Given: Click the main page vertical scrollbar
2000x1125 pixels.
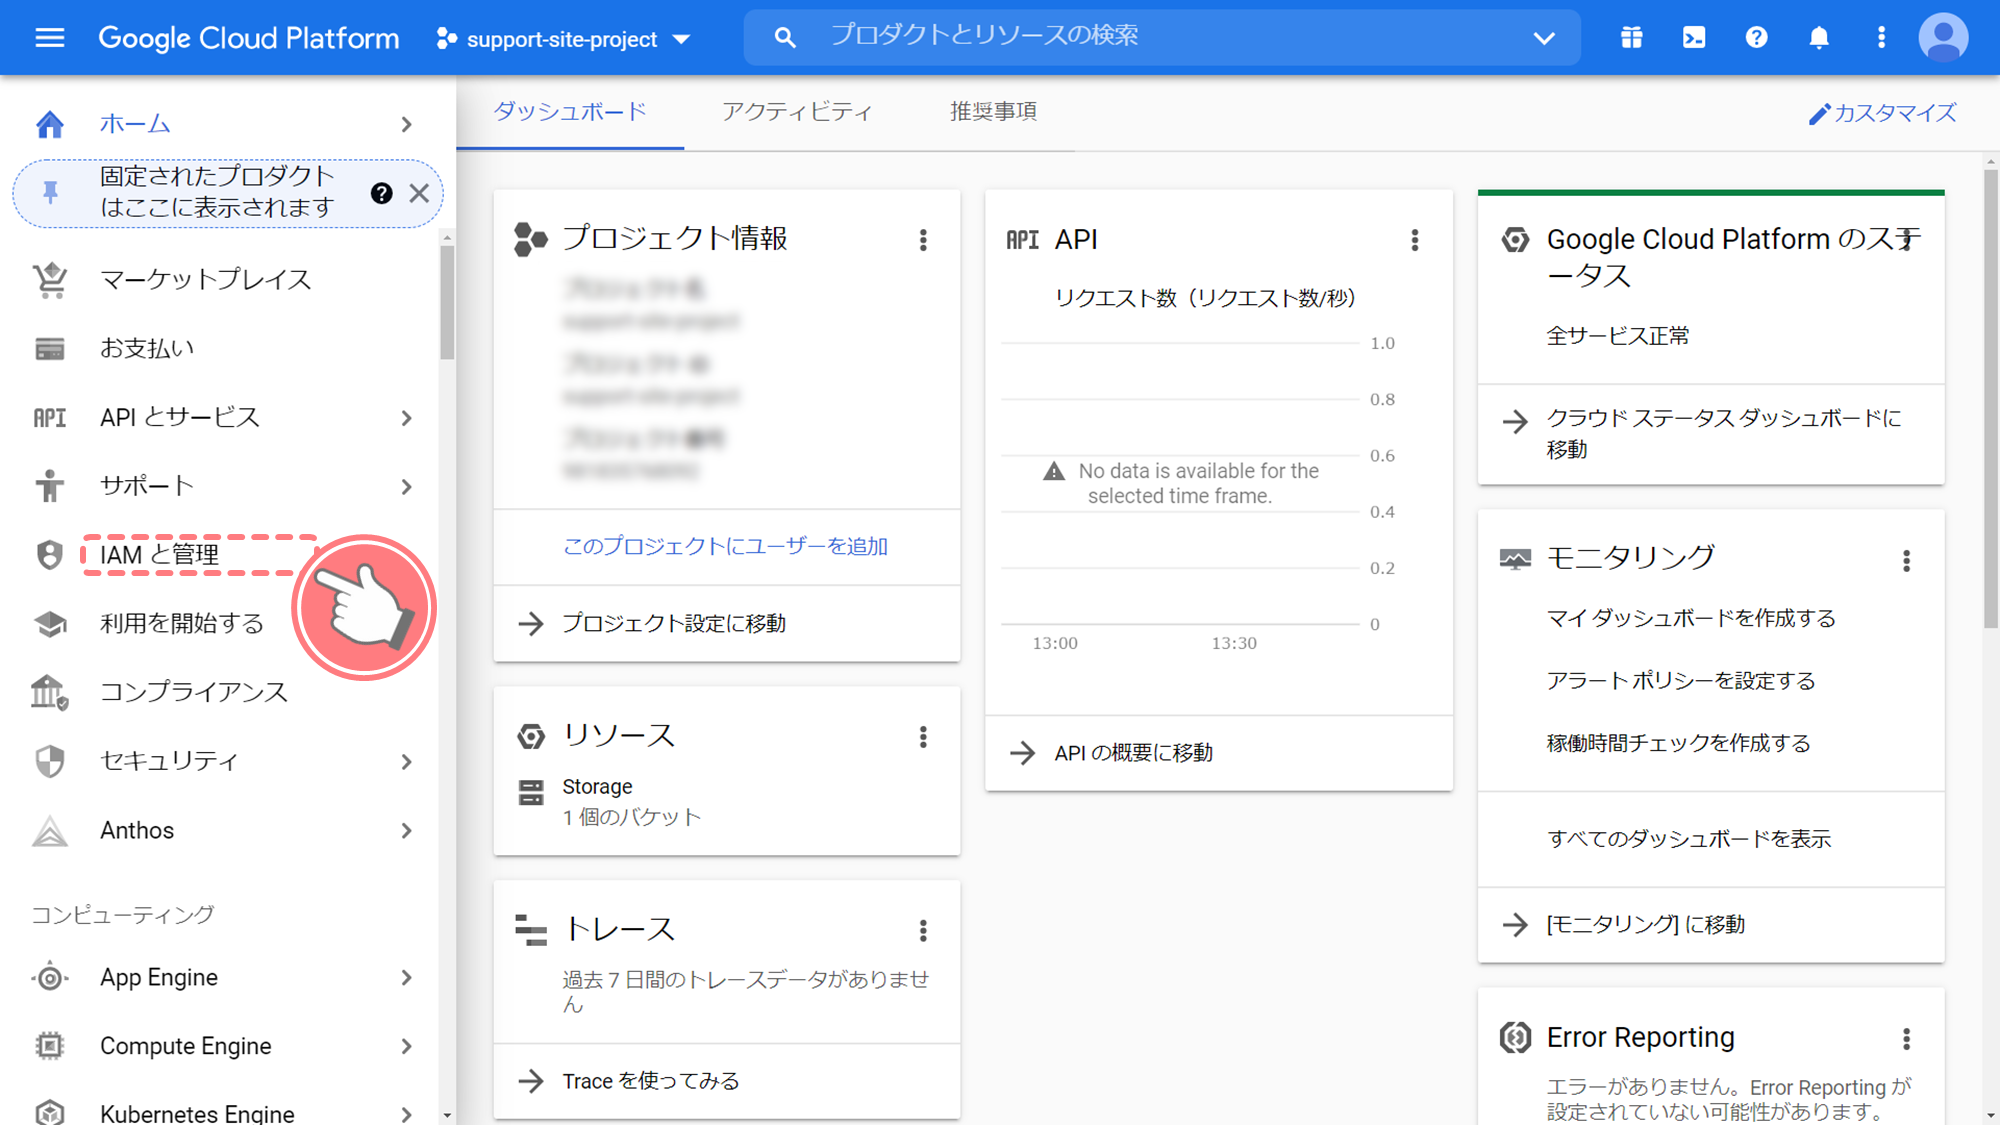Looking at the screenshot, I should (1990, 400).
